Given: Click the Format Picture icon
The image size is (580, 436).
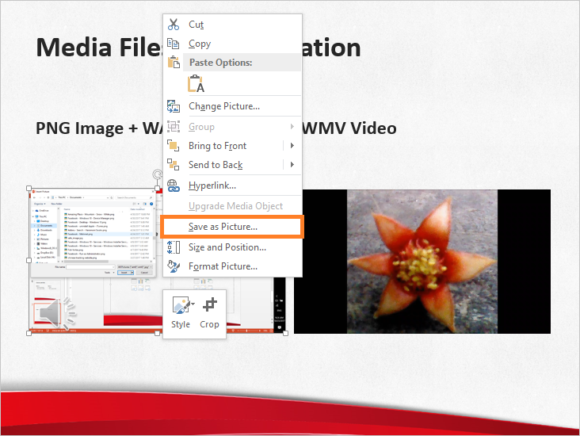Looking at the screenshot, I should 173,266.
